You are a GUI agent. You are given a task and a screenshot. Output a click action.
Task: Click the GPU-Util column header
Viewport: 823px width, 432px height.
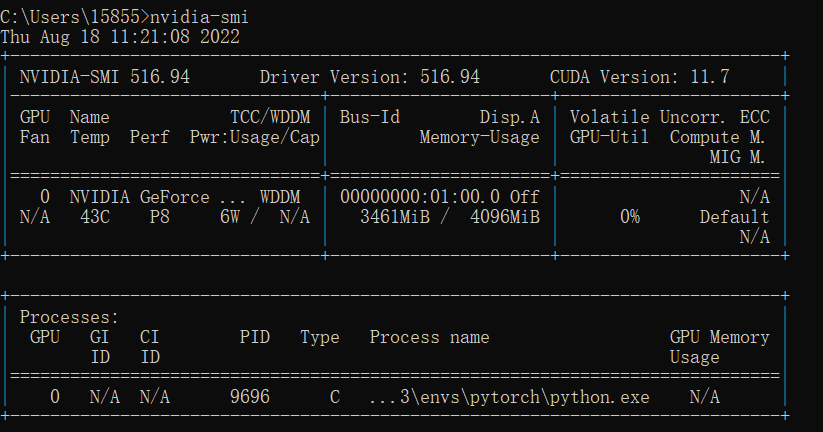point(610,137)
